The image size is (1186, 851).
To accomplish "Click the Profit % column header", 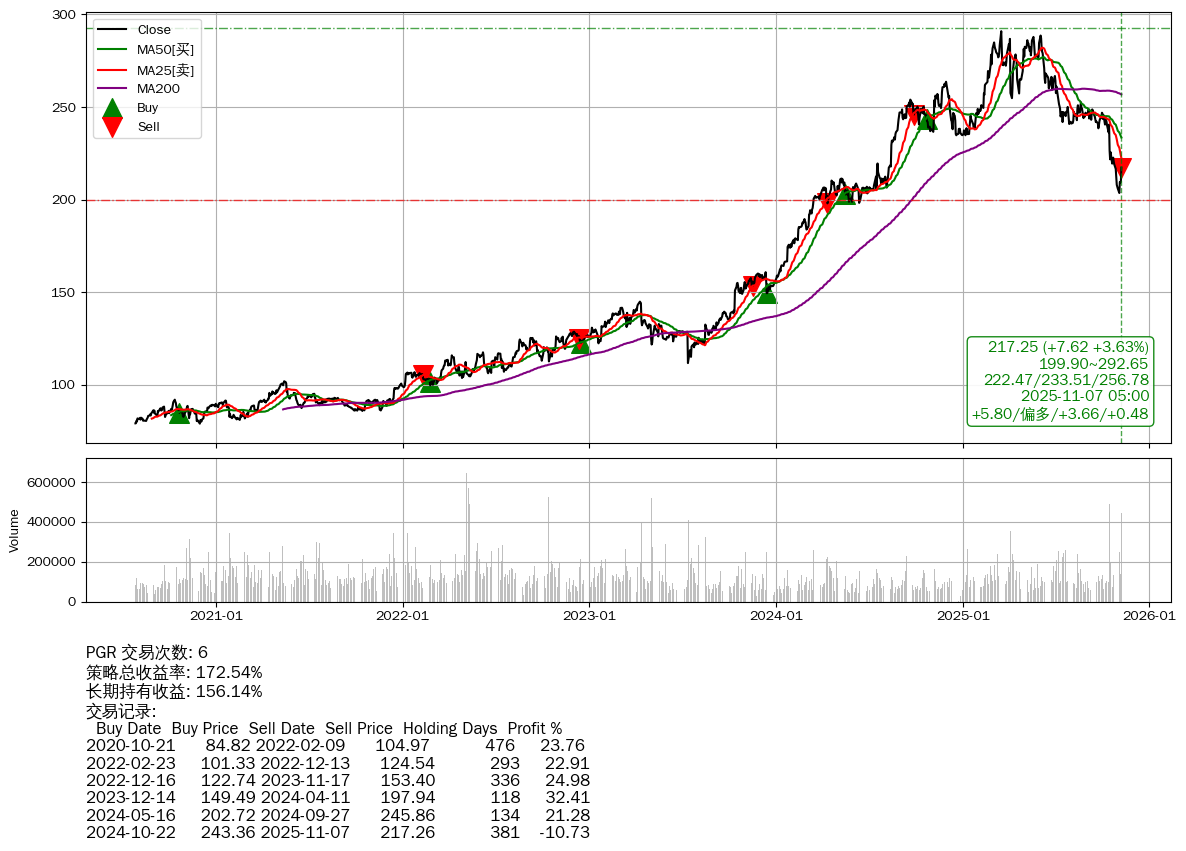I will tap(534, 728).
